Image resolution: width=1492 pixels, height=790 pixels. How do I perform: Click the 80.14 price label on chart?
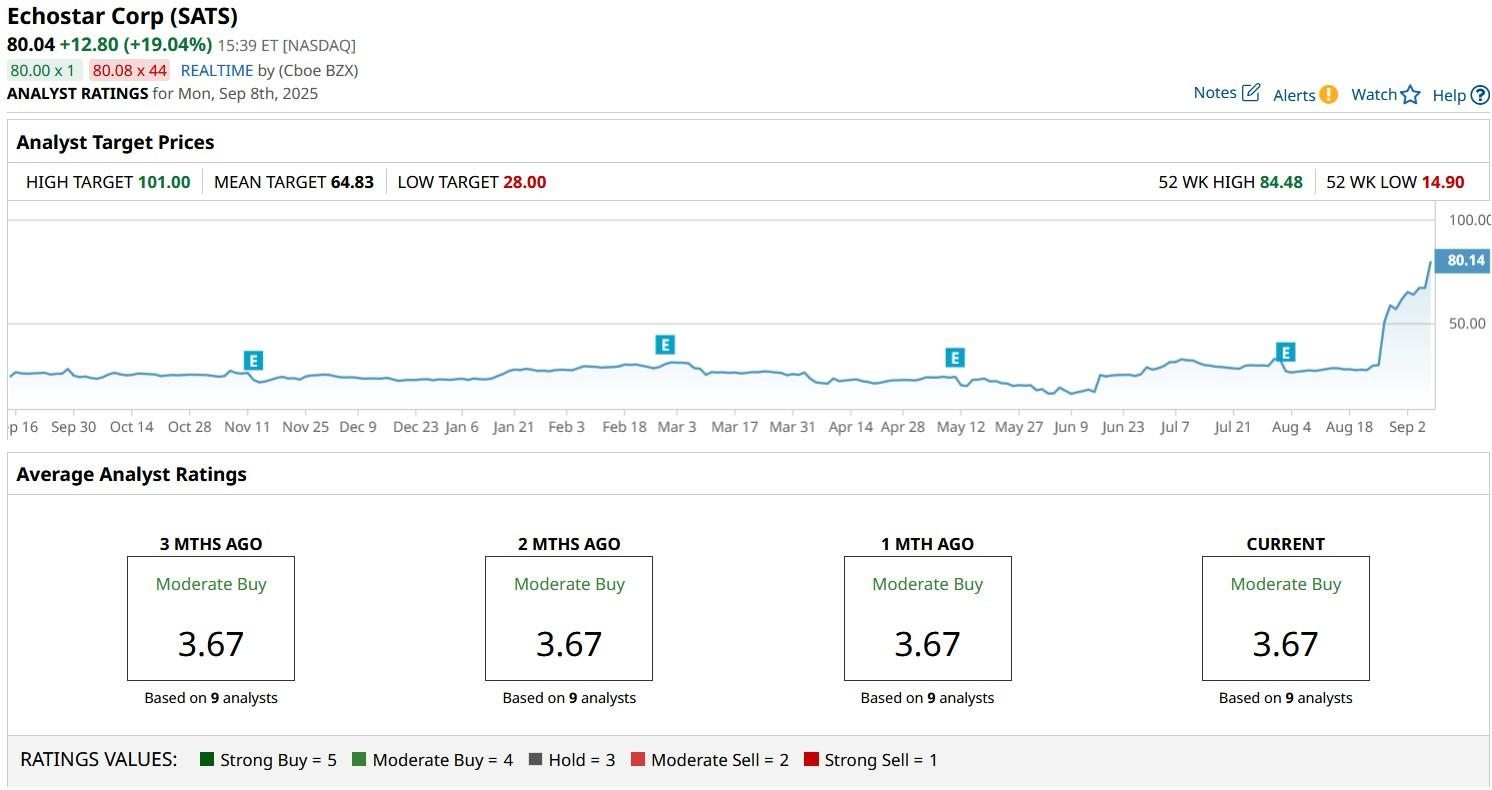click(x=1462, y=261)
